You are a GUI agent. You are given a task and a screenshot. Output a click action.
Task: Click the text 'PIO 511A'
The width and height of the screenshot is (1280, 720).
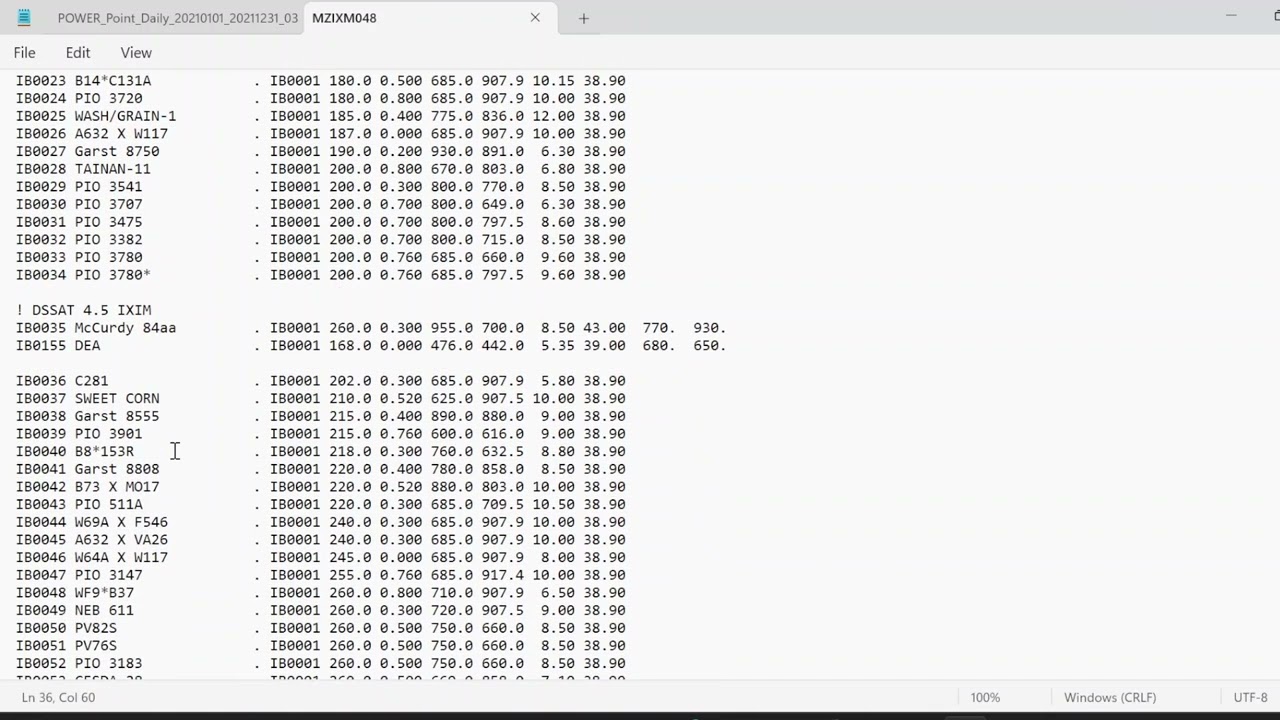tap(109, 505)
